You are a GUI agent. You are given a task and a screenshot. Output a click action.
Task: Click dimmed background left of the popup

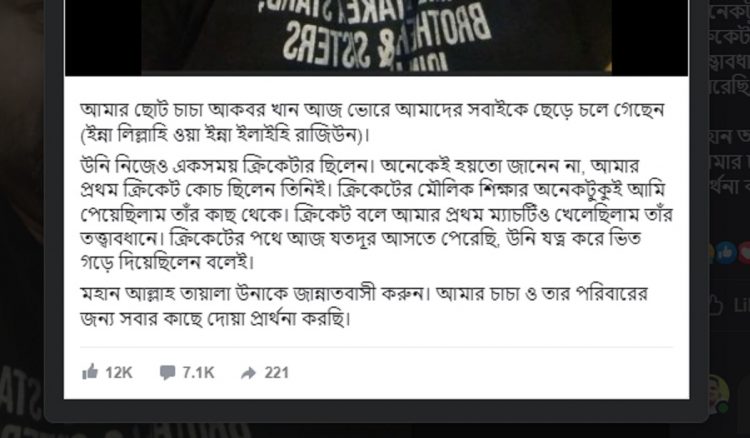coord(22,191)
